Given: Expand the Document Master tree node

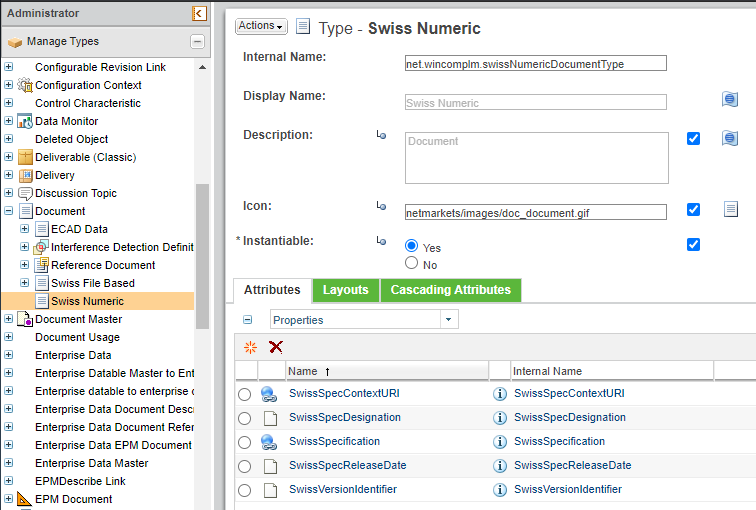Looking at the screenshot, I should click(9, 319).
